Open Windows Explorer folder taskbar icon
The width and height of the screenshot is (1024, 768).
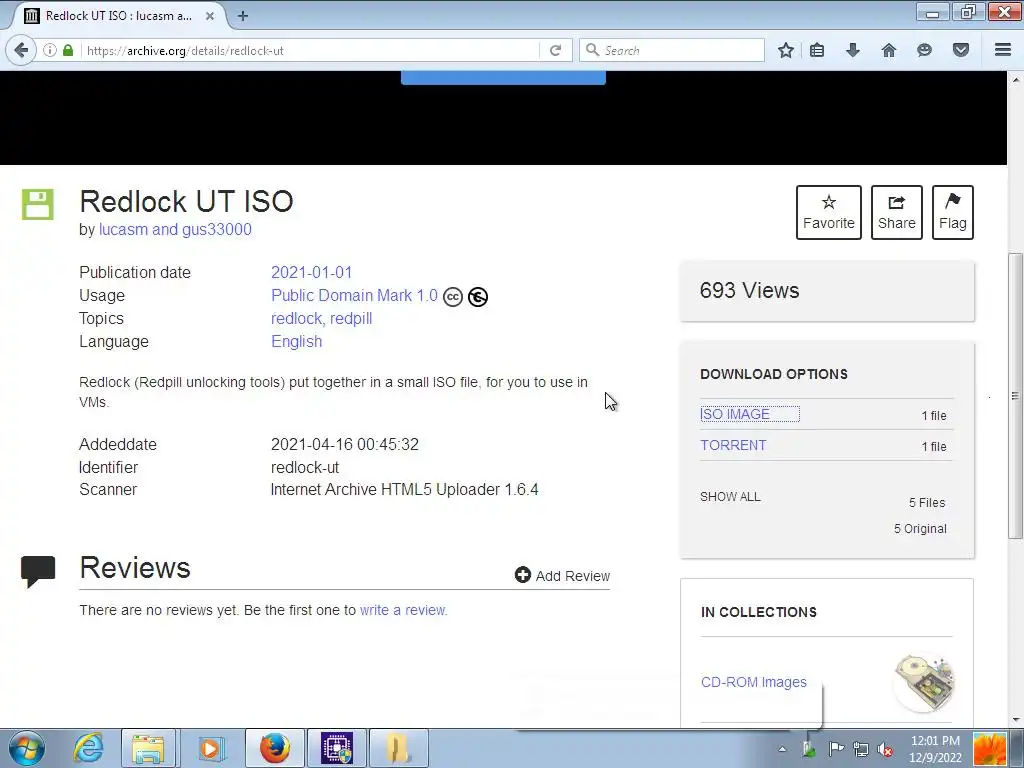[x=148, y=748]
